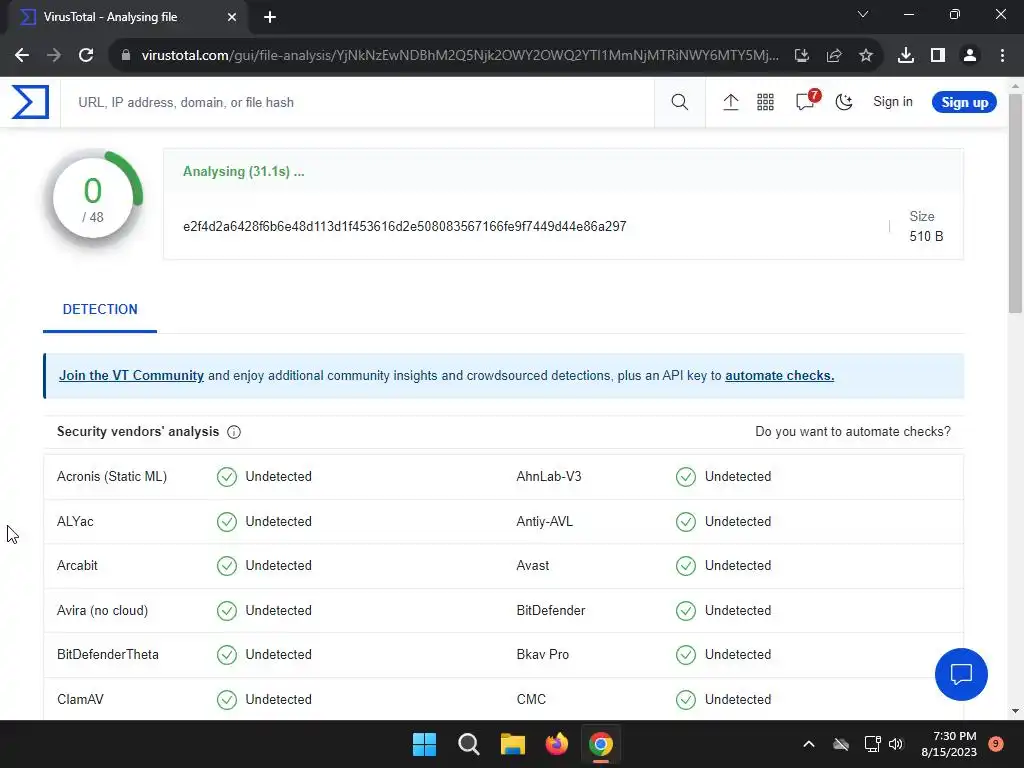The height and width of the screenshot is (768, 1024).
Task: Click the Sign in link
Action: pyautogui.click(x=893, y=102)
